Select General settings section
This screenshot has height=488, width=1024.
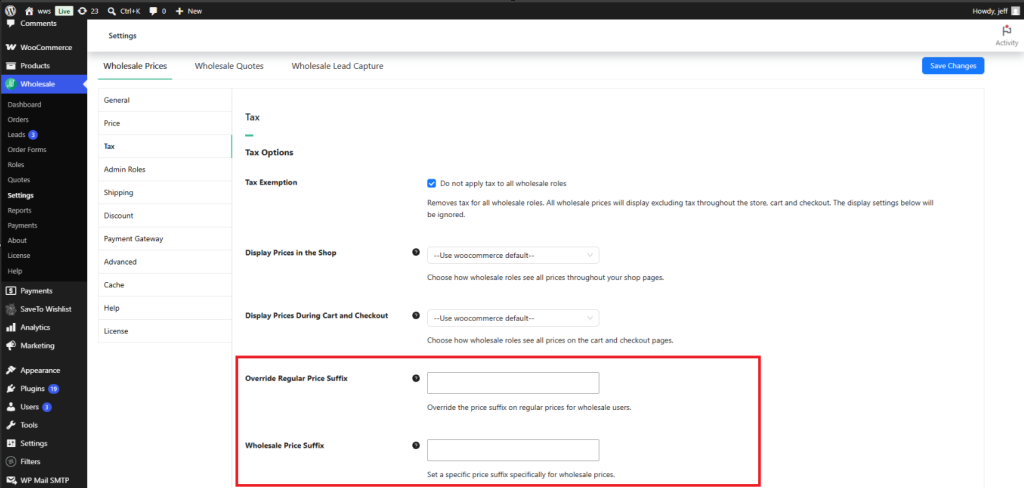(x=165, y=100)
